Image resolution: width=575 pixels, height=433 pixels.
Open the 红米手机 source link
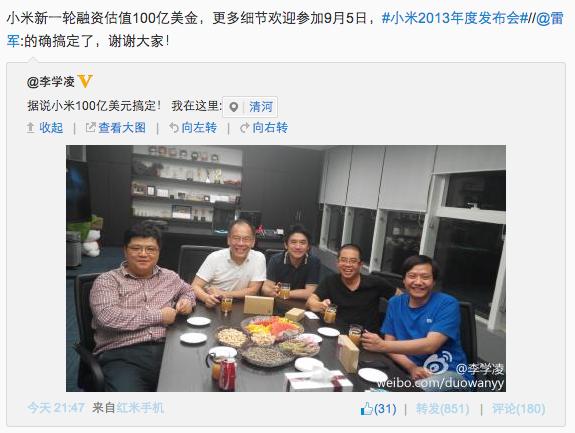tap(140, 408)
